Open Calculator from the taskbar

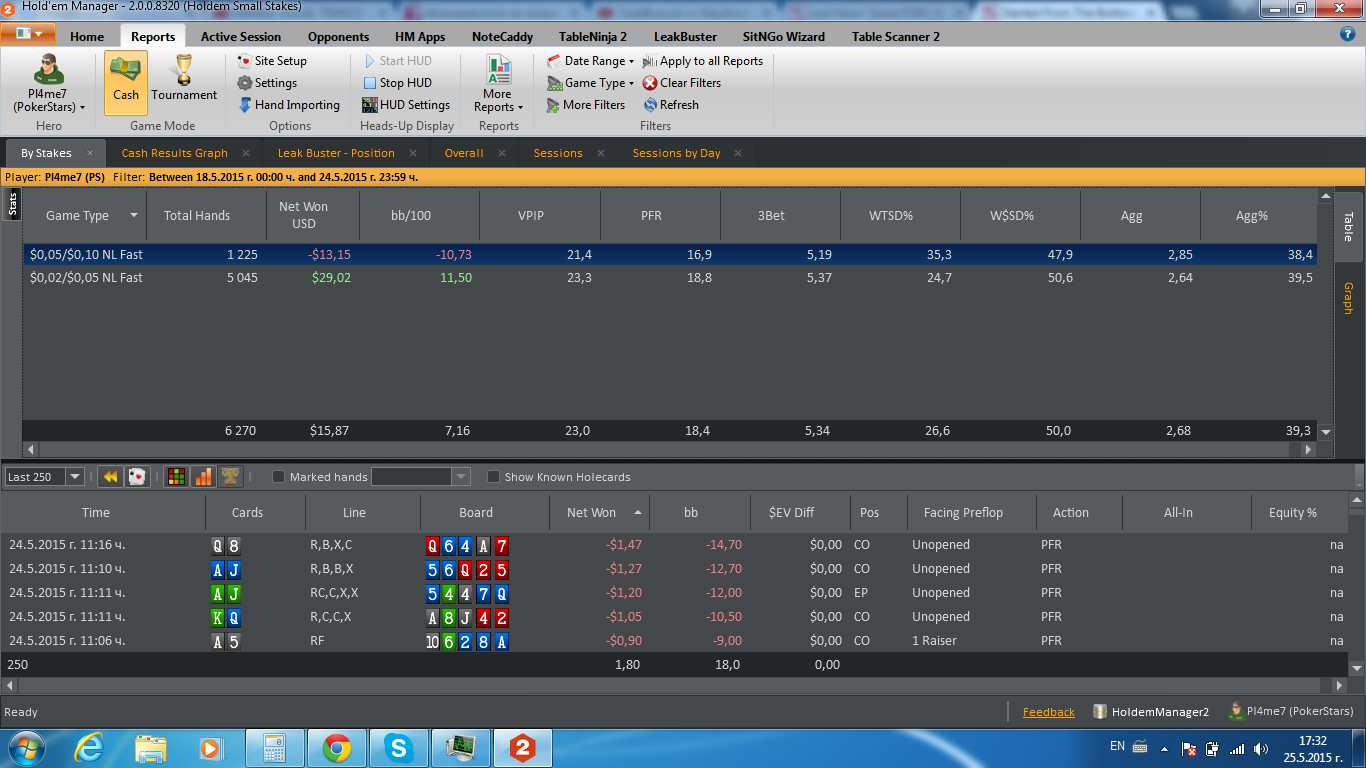274,748
